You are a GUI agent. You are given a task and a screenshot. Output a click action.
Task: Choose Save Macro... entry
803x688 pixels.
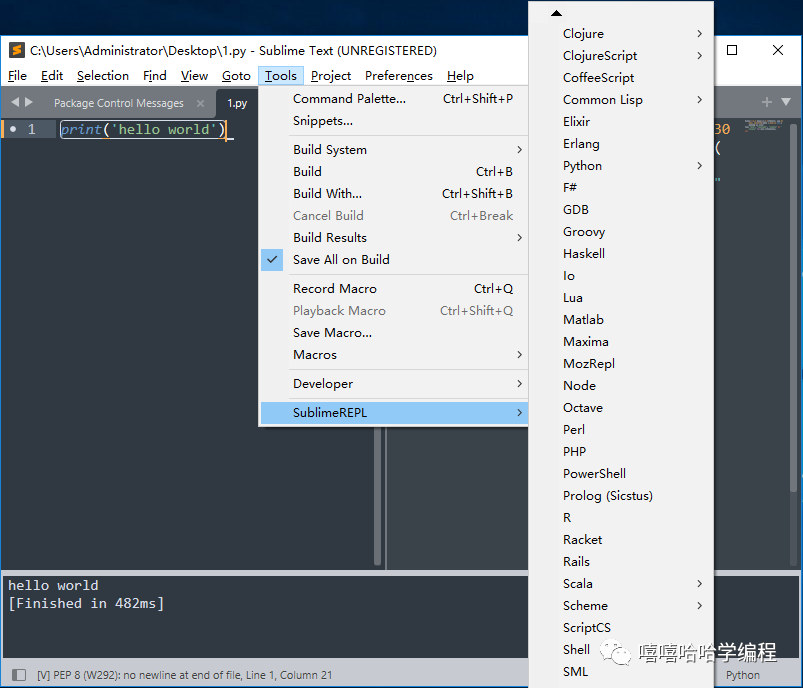coord(394,332)
